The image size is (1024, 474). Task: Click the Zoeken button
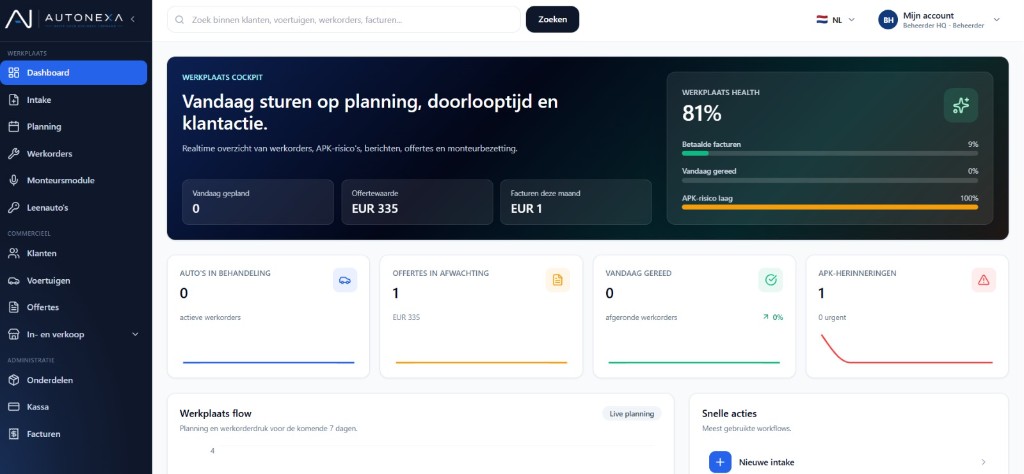pos(552,20)
